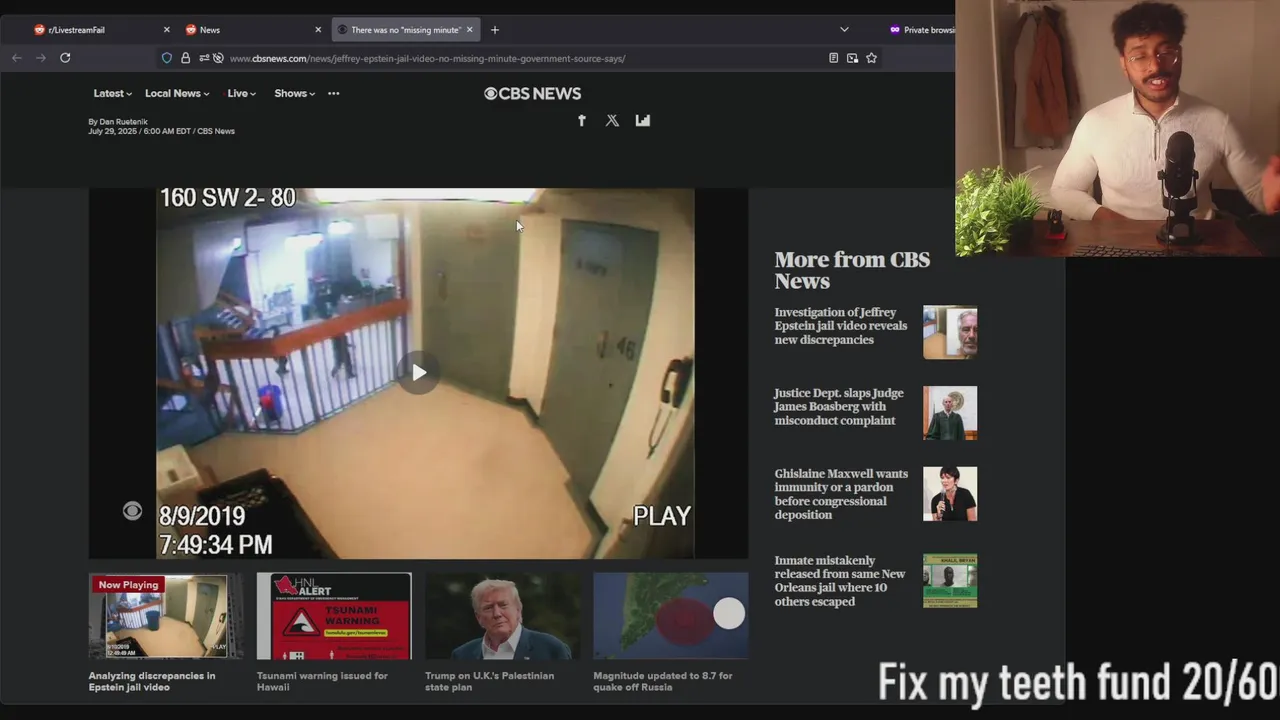This screenshot has height=720, width=1280.
Task: Go forward using the browser forward arrow
Action: pos(41,58)
